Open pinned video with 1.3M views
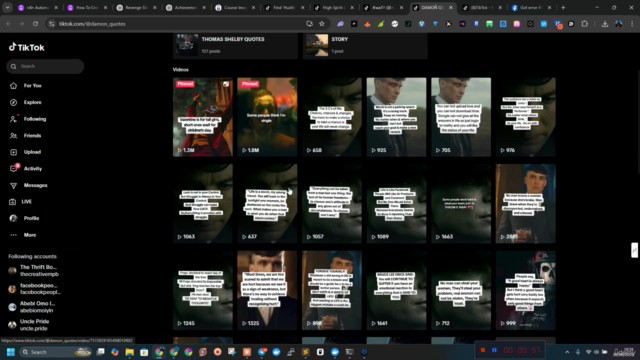640x360 pixels. [203, 117]
